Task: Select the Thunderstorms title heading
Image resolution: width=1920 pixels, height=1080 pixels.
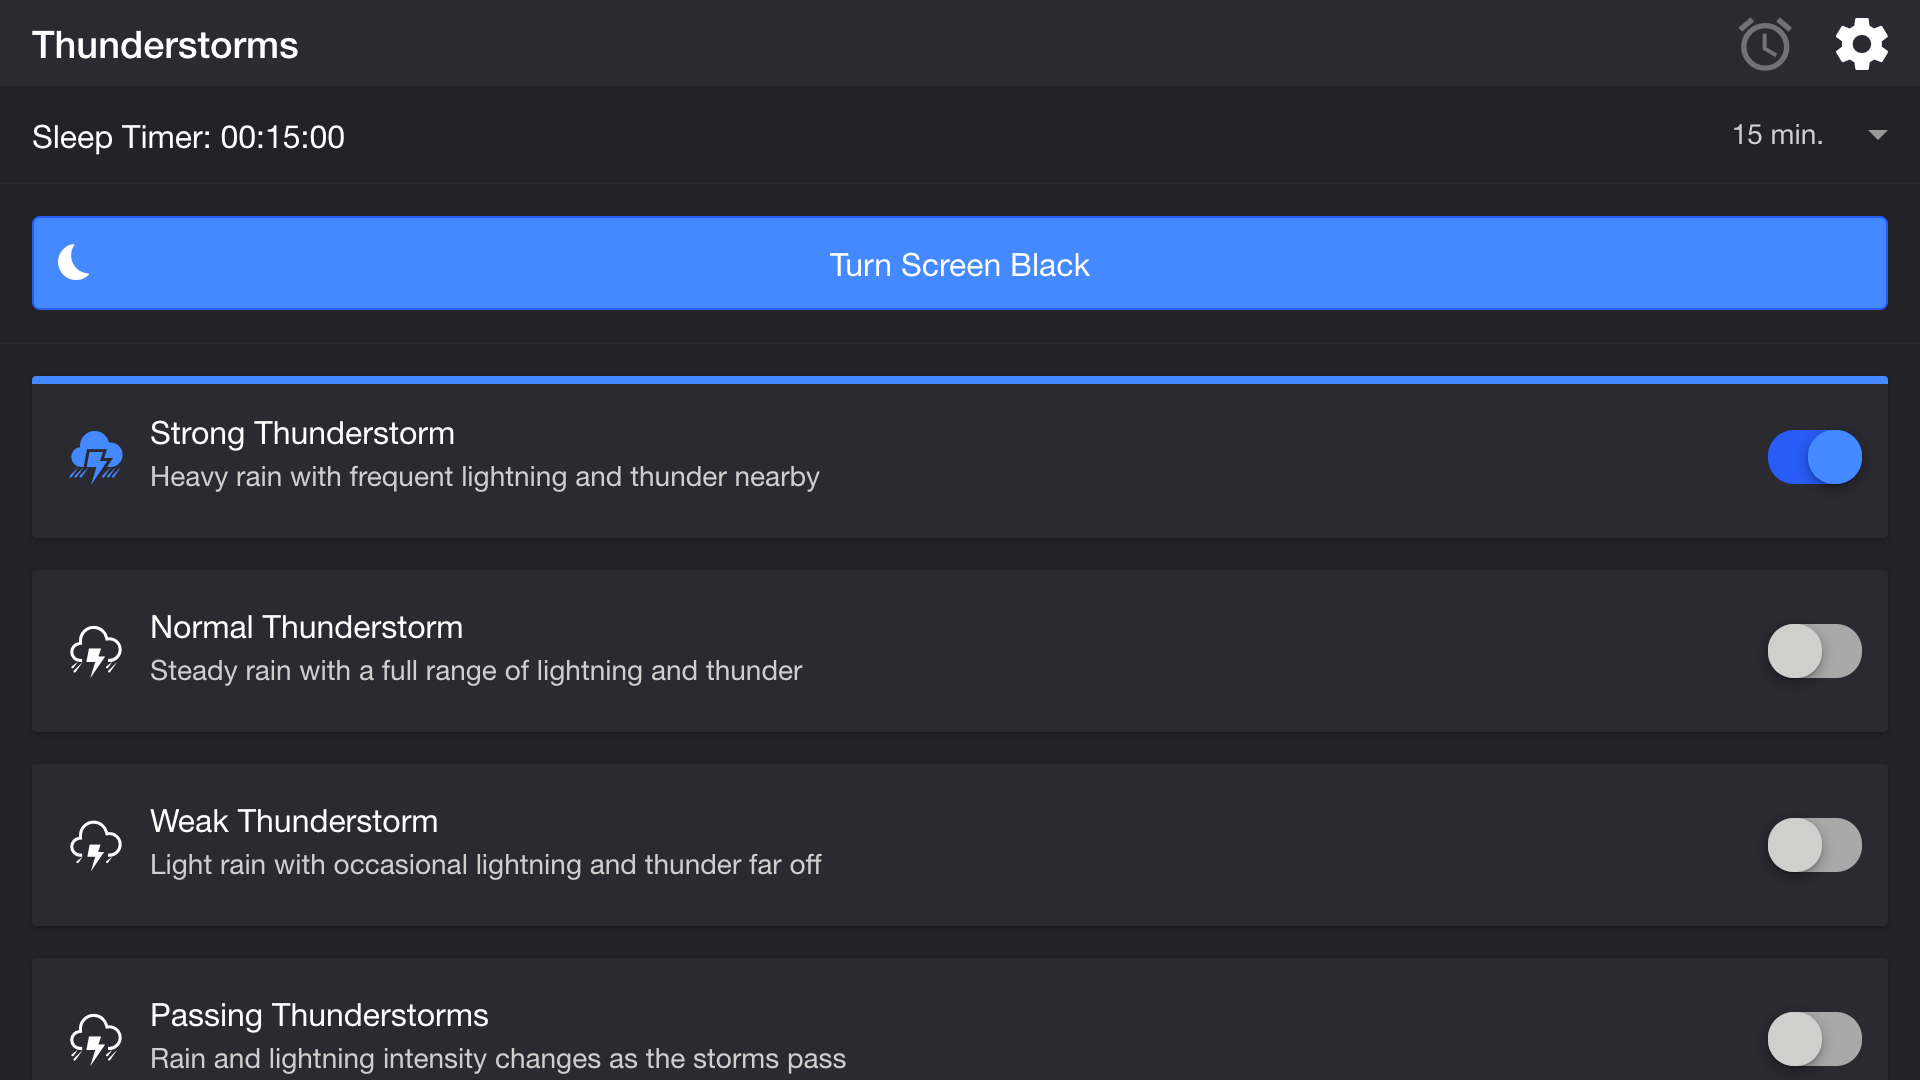Action: point(165,44)
